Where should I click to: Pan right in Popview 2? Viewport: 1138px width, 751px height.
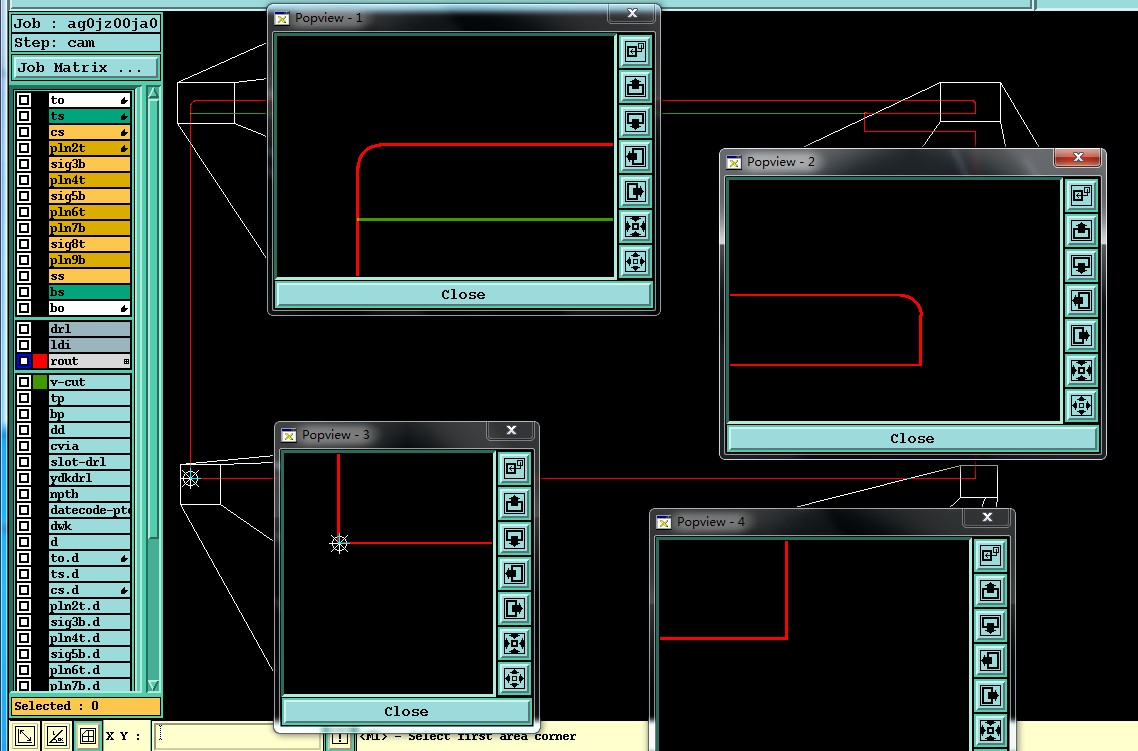pos(1081,335)
